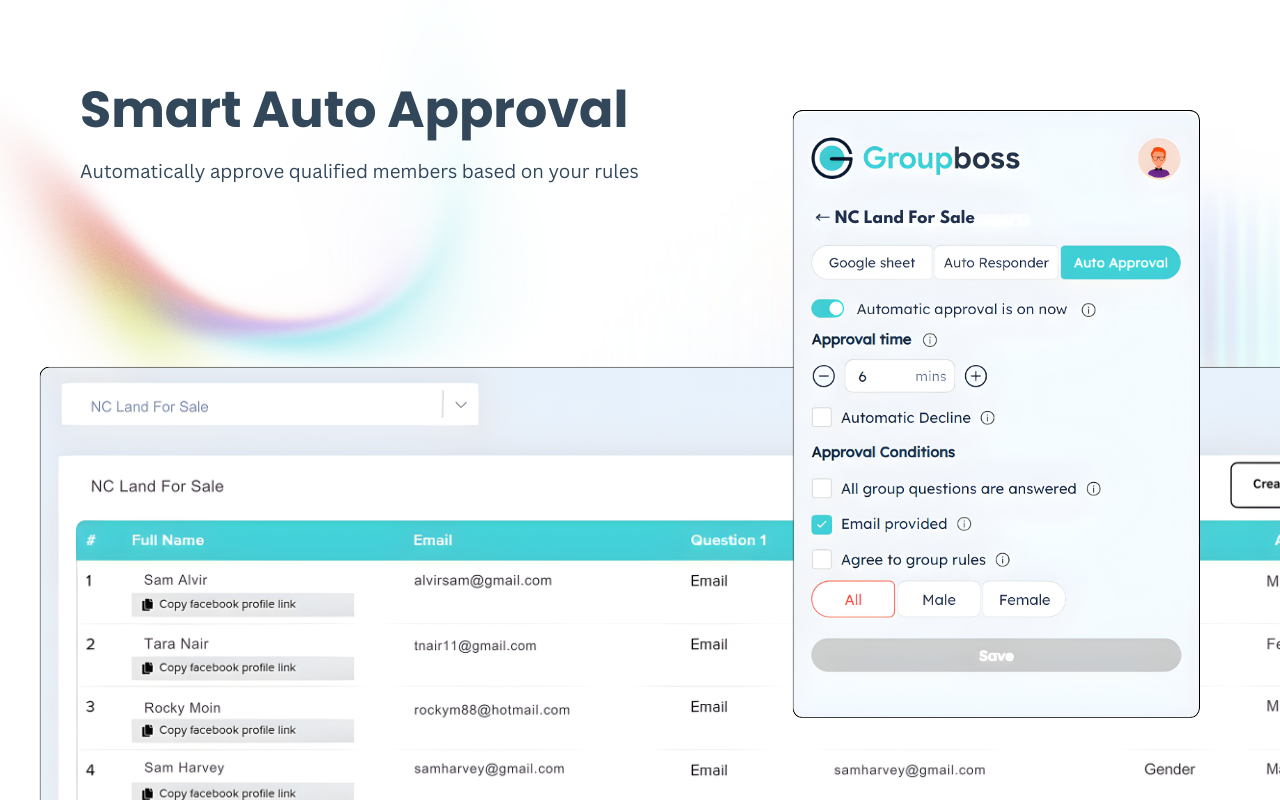The image size is (1280, 800).
Task: Click the name Tara Nair
Action: (177, 644)
